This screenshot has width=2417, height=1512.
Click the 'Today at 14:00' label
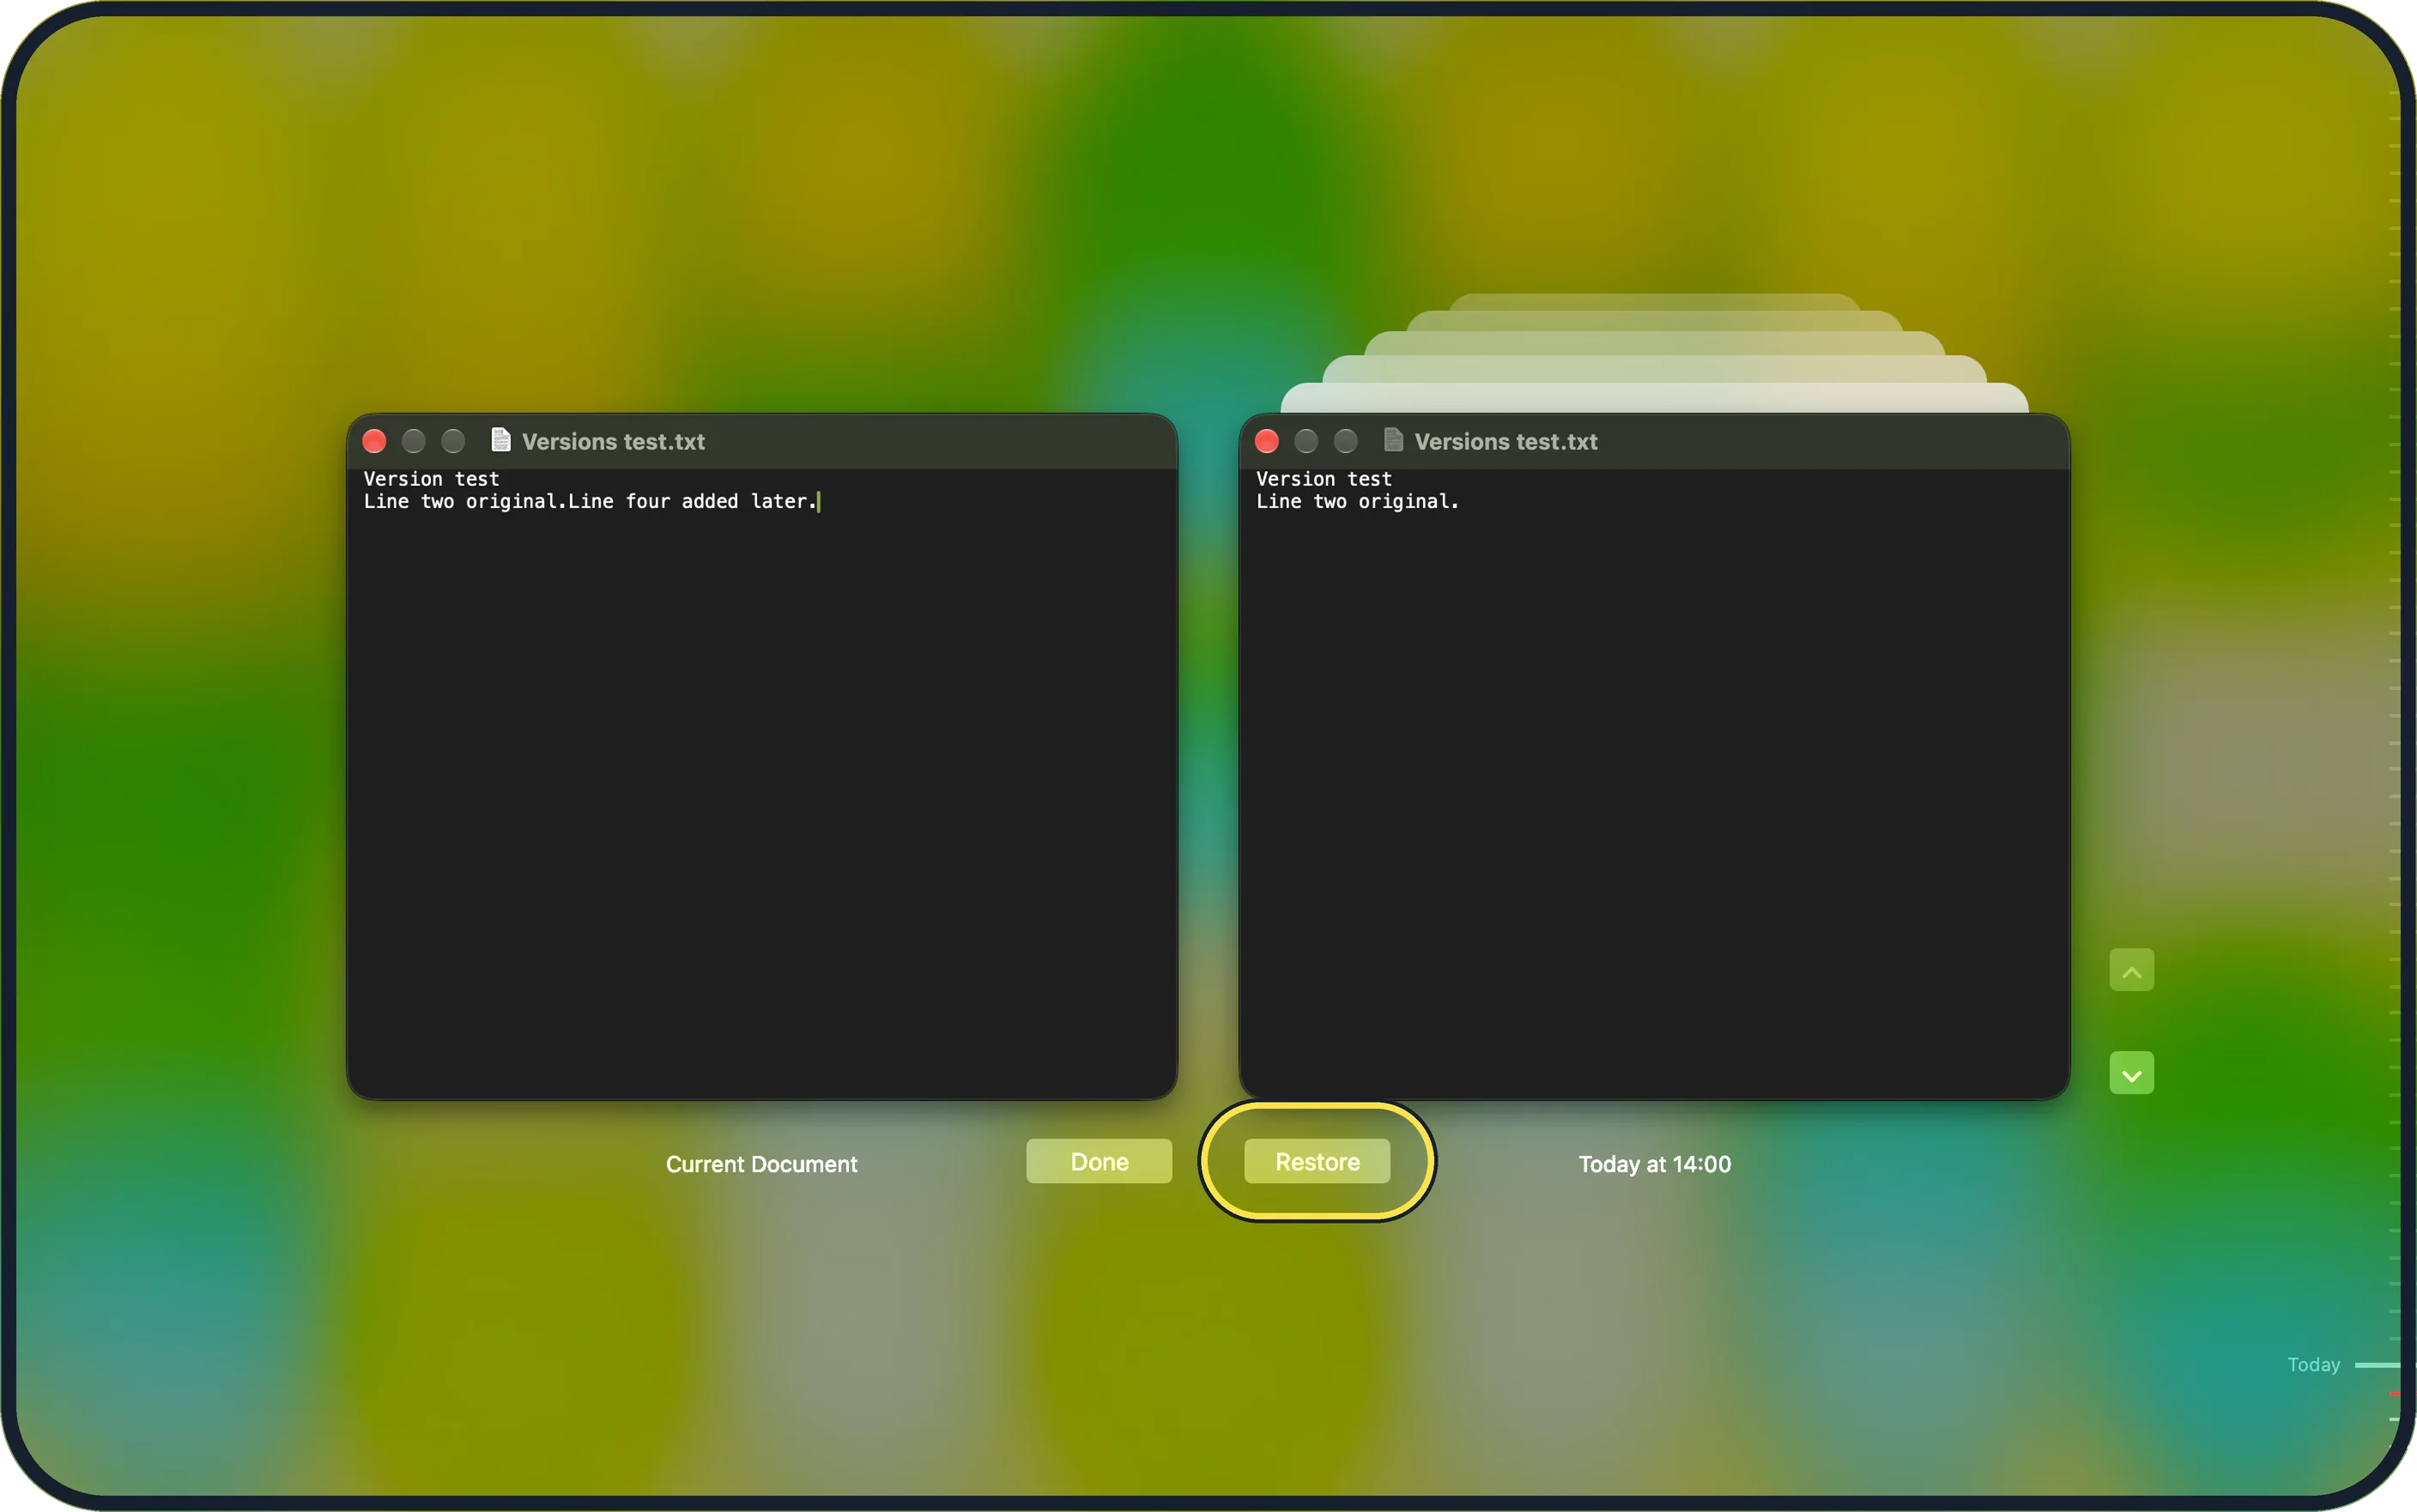tap(1654, 1164)
